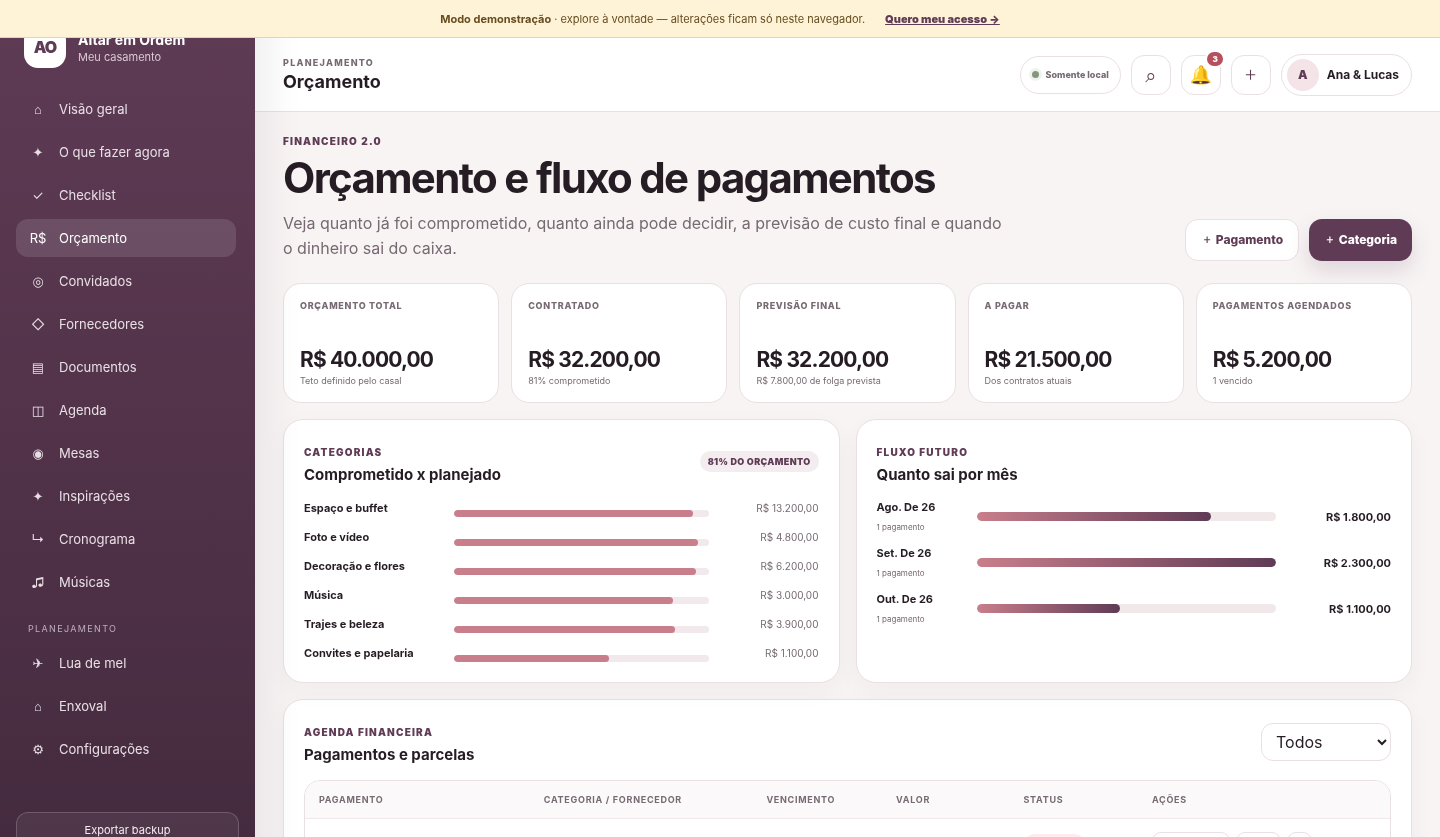Click the Mesas sidebar icon
Image resolution: width=1440 pixels, height=837 pixels.
tap(38, 454)
